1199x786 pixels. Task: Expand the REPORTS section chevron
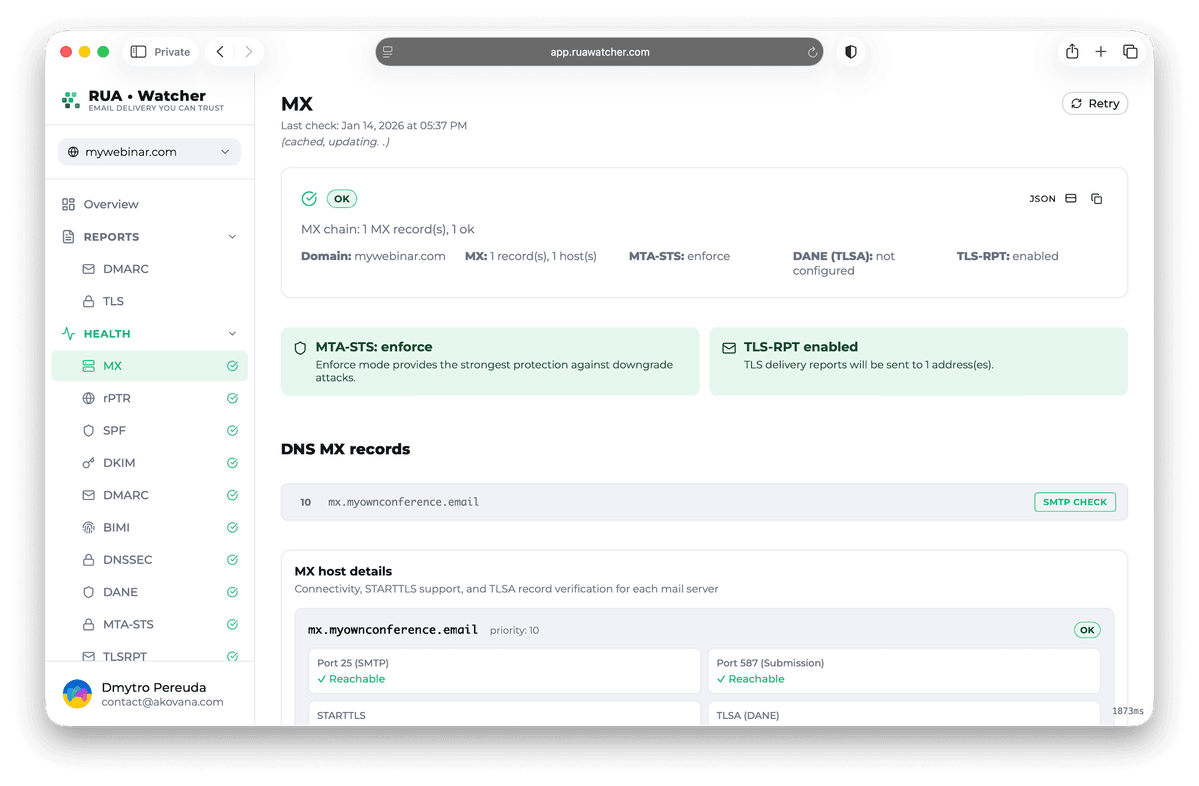coord(233,236)
